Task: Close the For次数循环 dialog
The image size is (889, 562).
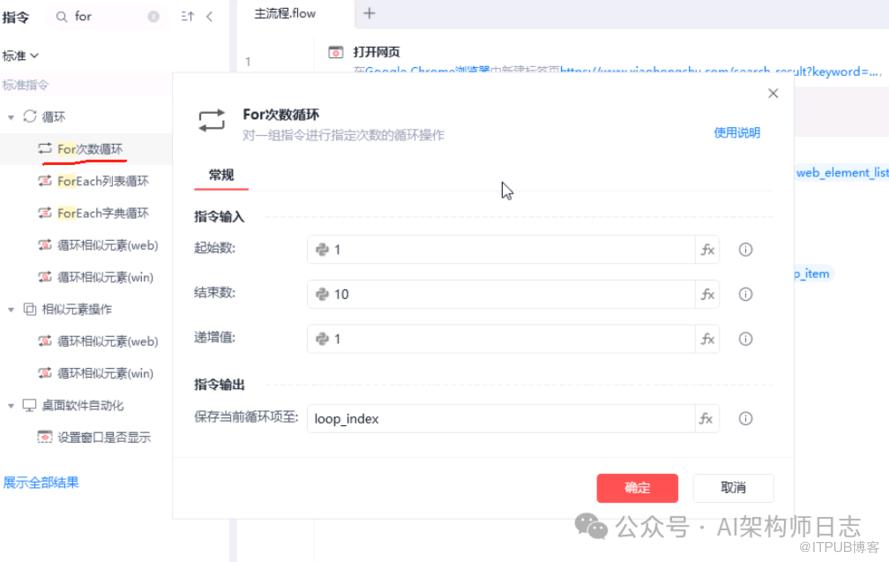Action: pos(773,94)
